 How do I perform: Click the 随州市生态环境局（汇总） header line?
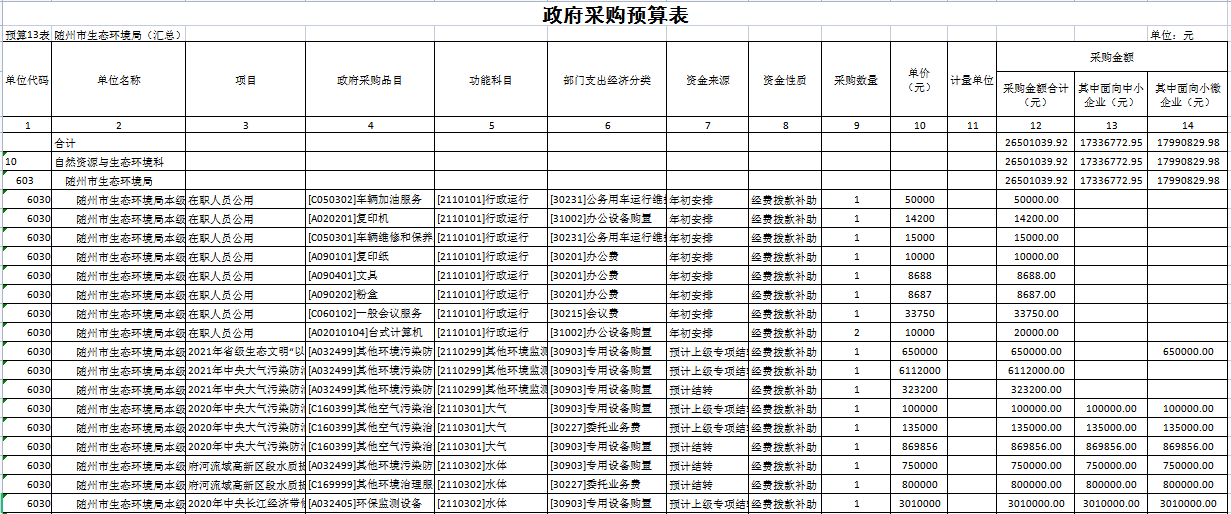118,35
